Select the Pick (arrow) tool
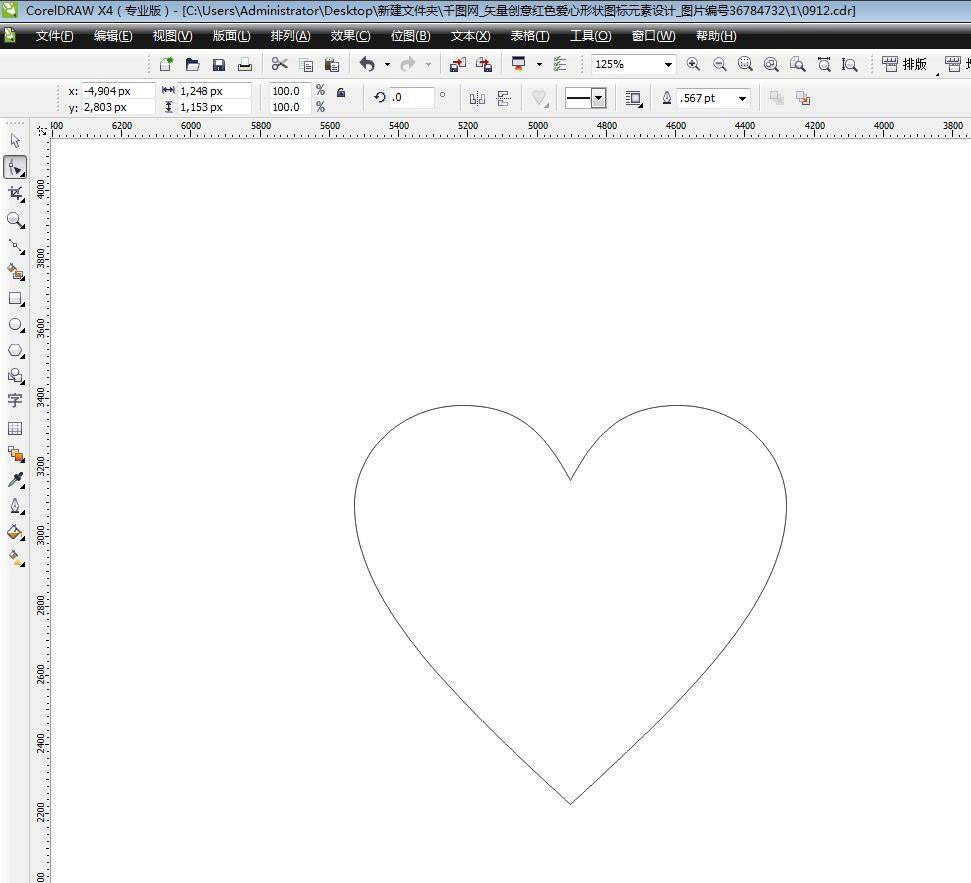This screenshot has width=971, height=883. (15, 141)
